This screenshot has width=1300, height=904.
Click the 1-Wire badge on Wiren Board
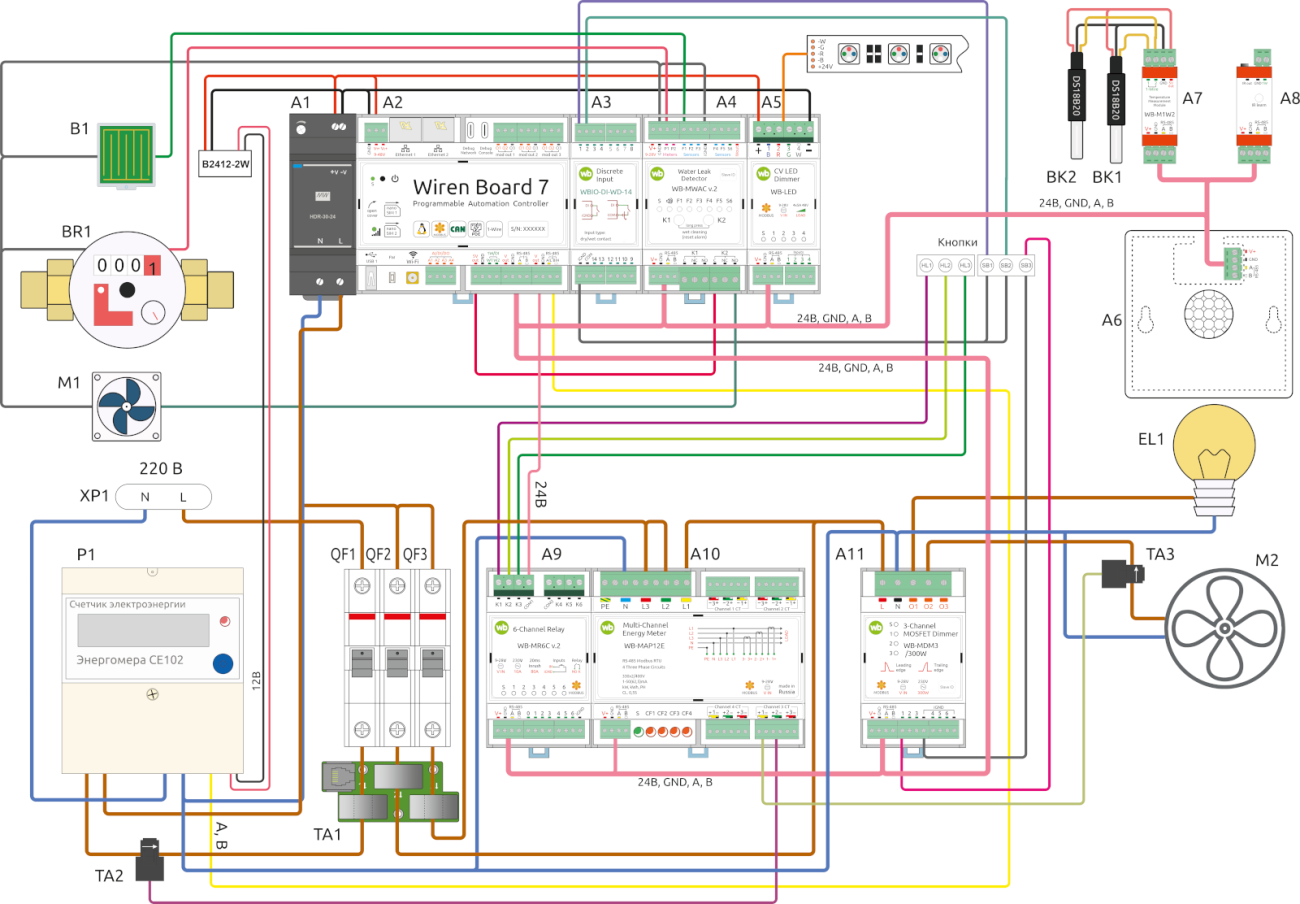[494, 229]
